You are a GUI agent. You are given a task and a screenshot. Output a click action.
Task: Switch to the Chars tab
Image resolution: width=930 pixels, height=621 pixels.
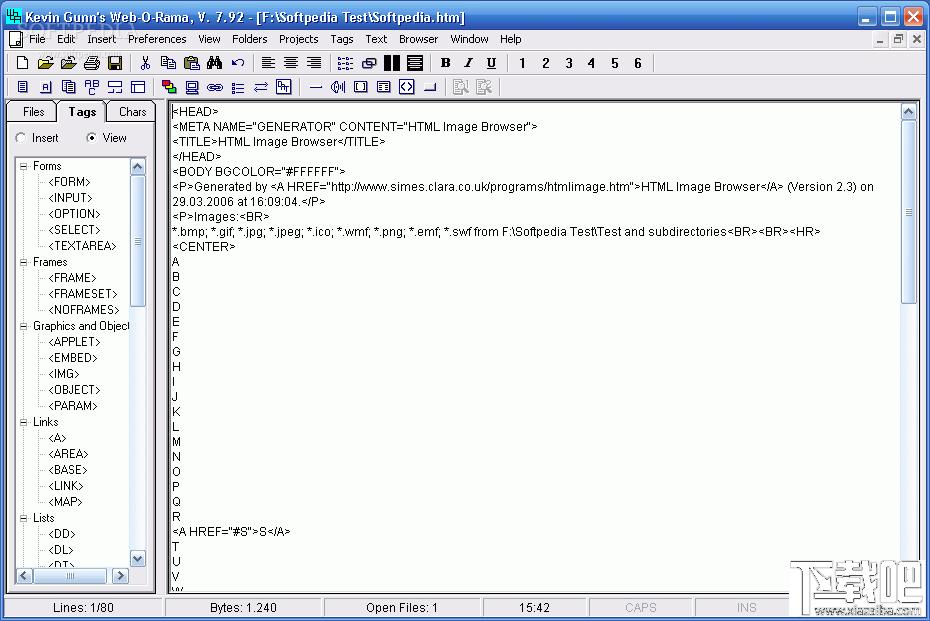132,112
